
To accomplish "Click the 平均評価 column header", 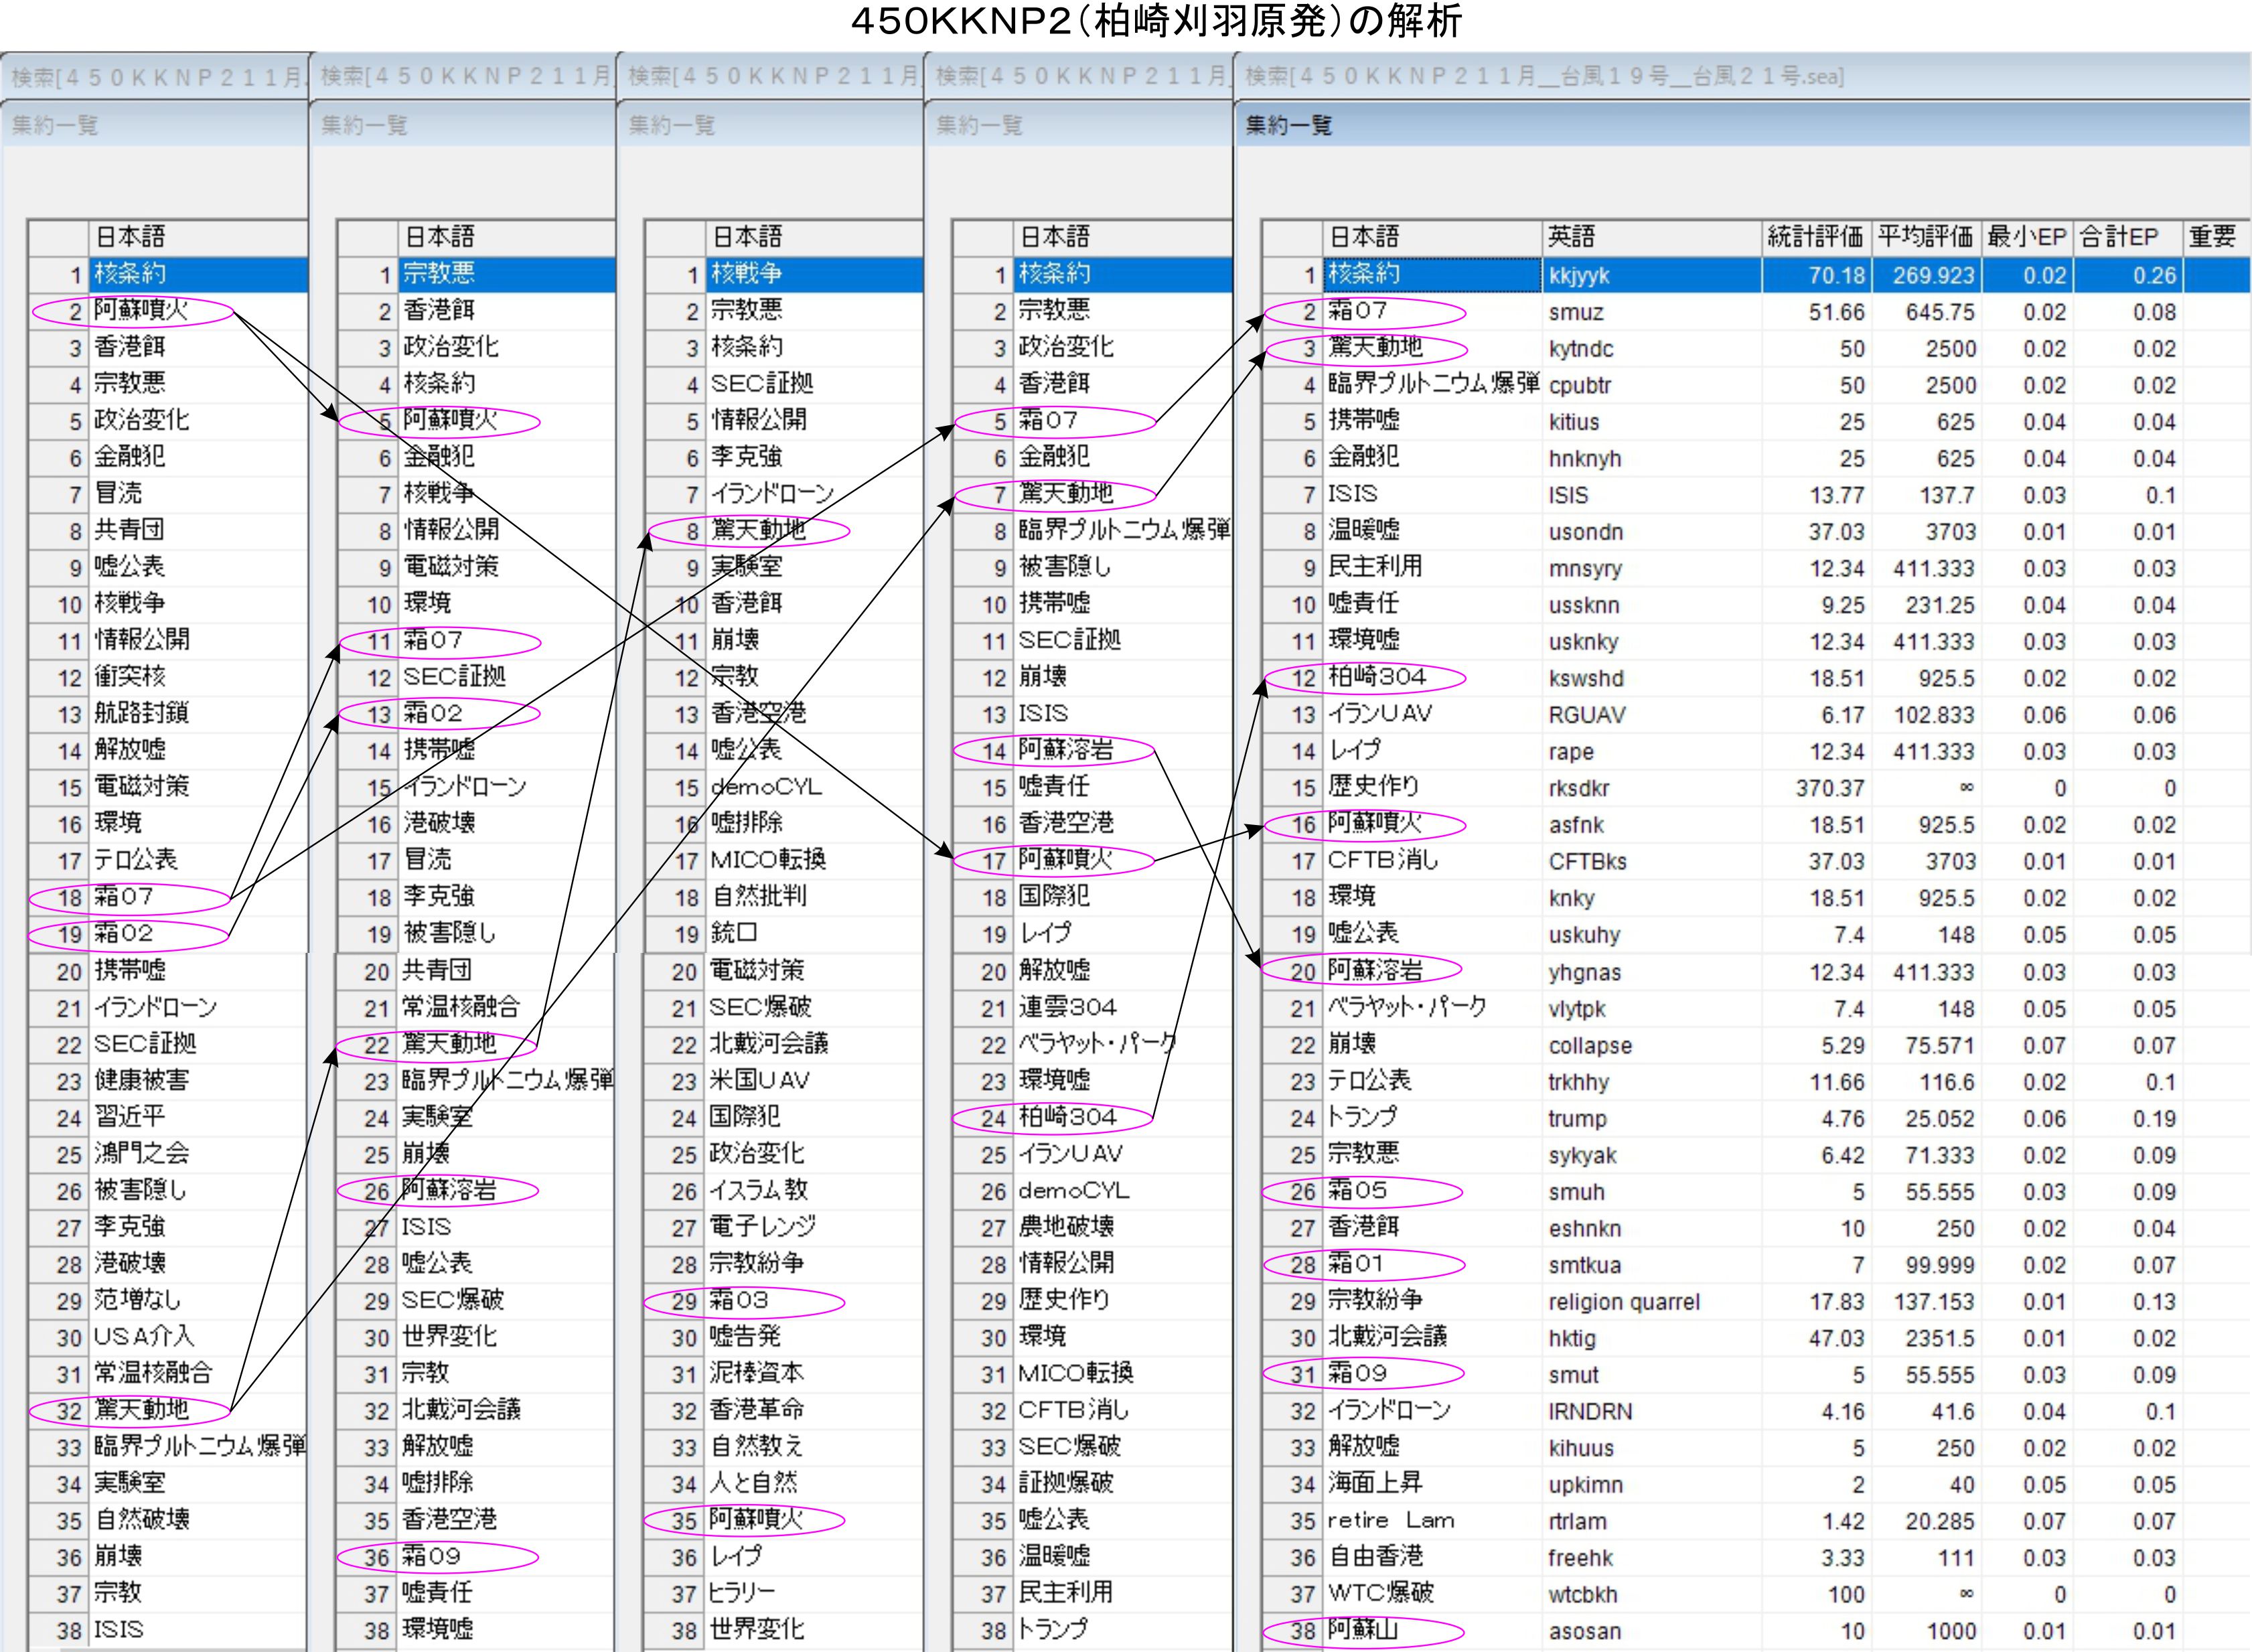I will click(1925, 237).
